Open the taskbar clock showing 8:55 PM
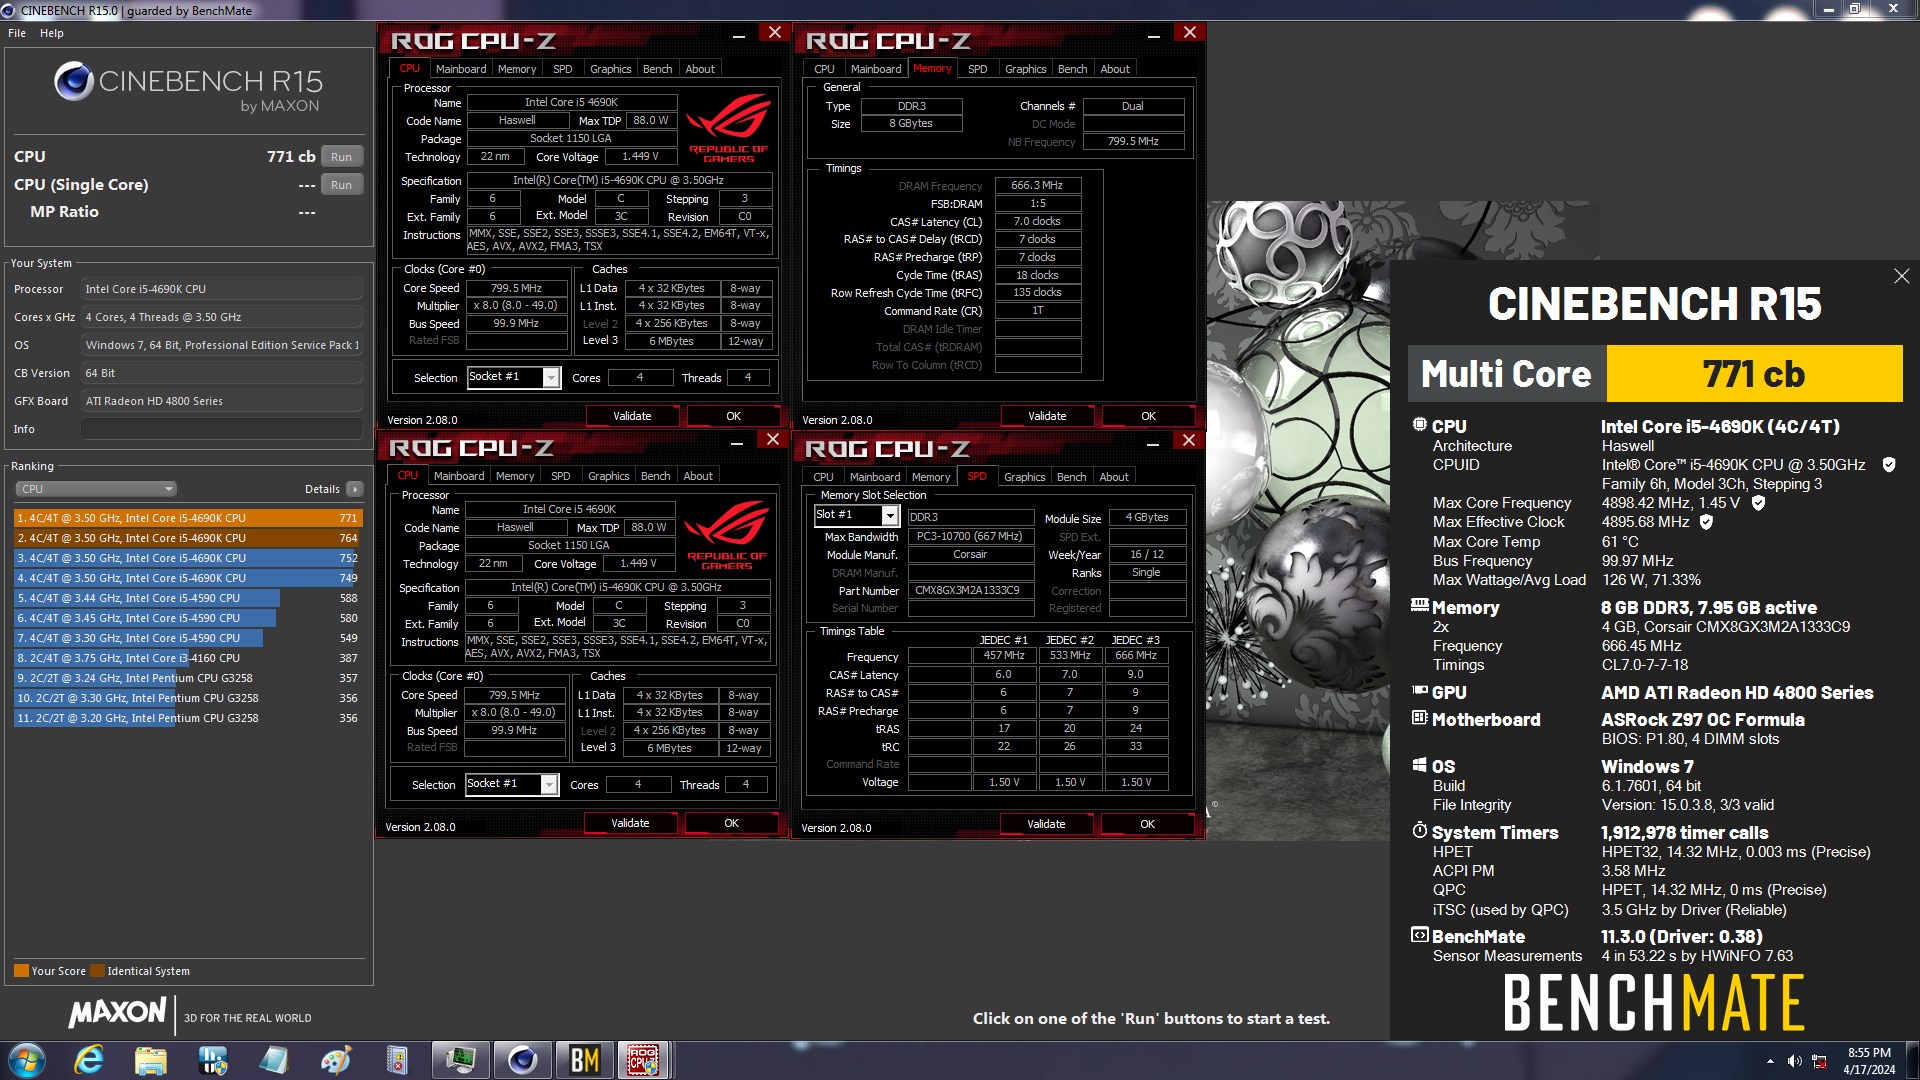The height and width of the screenshot is (1080, 1920). (x=1868, y=1061)
